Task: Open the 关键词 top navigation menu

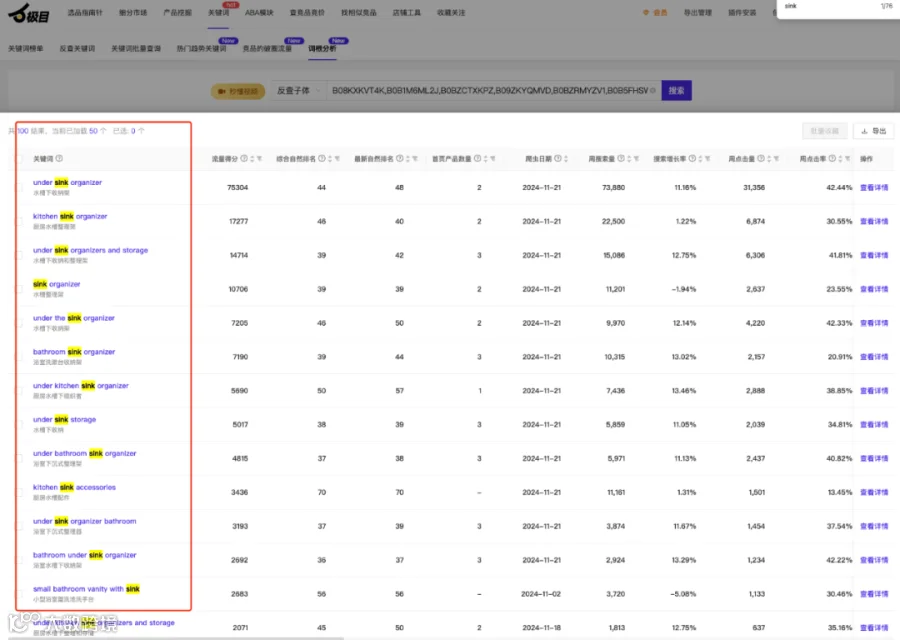Action: (x=218, y=13)
